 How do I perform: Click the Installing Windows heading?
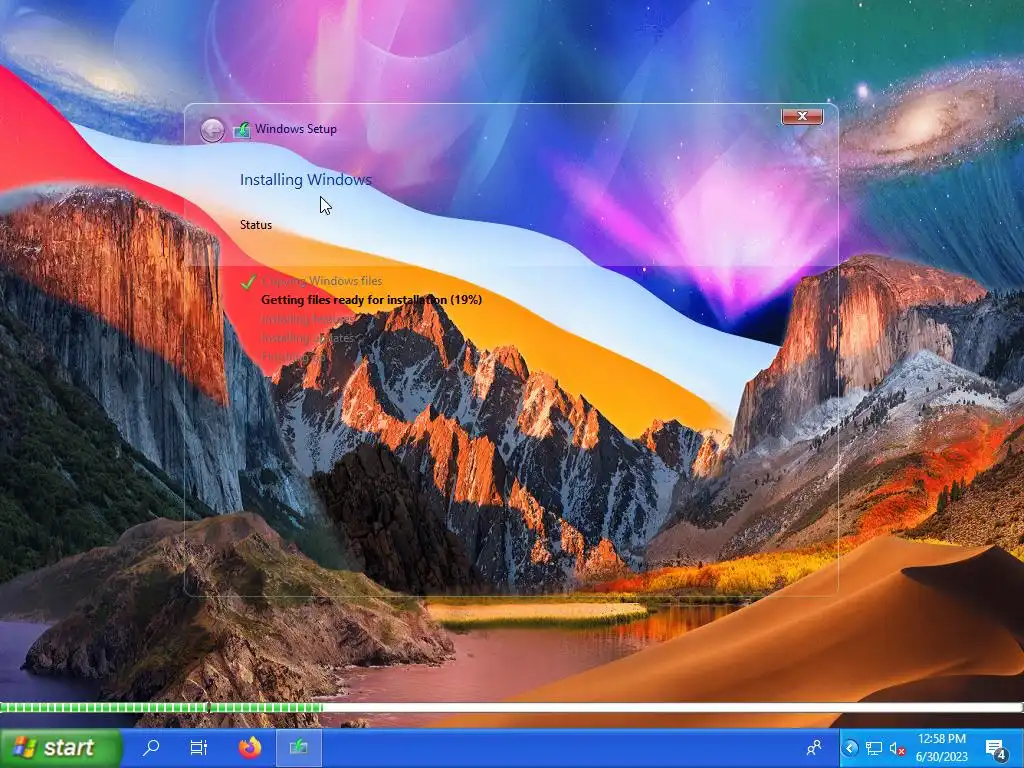point(306,180)
